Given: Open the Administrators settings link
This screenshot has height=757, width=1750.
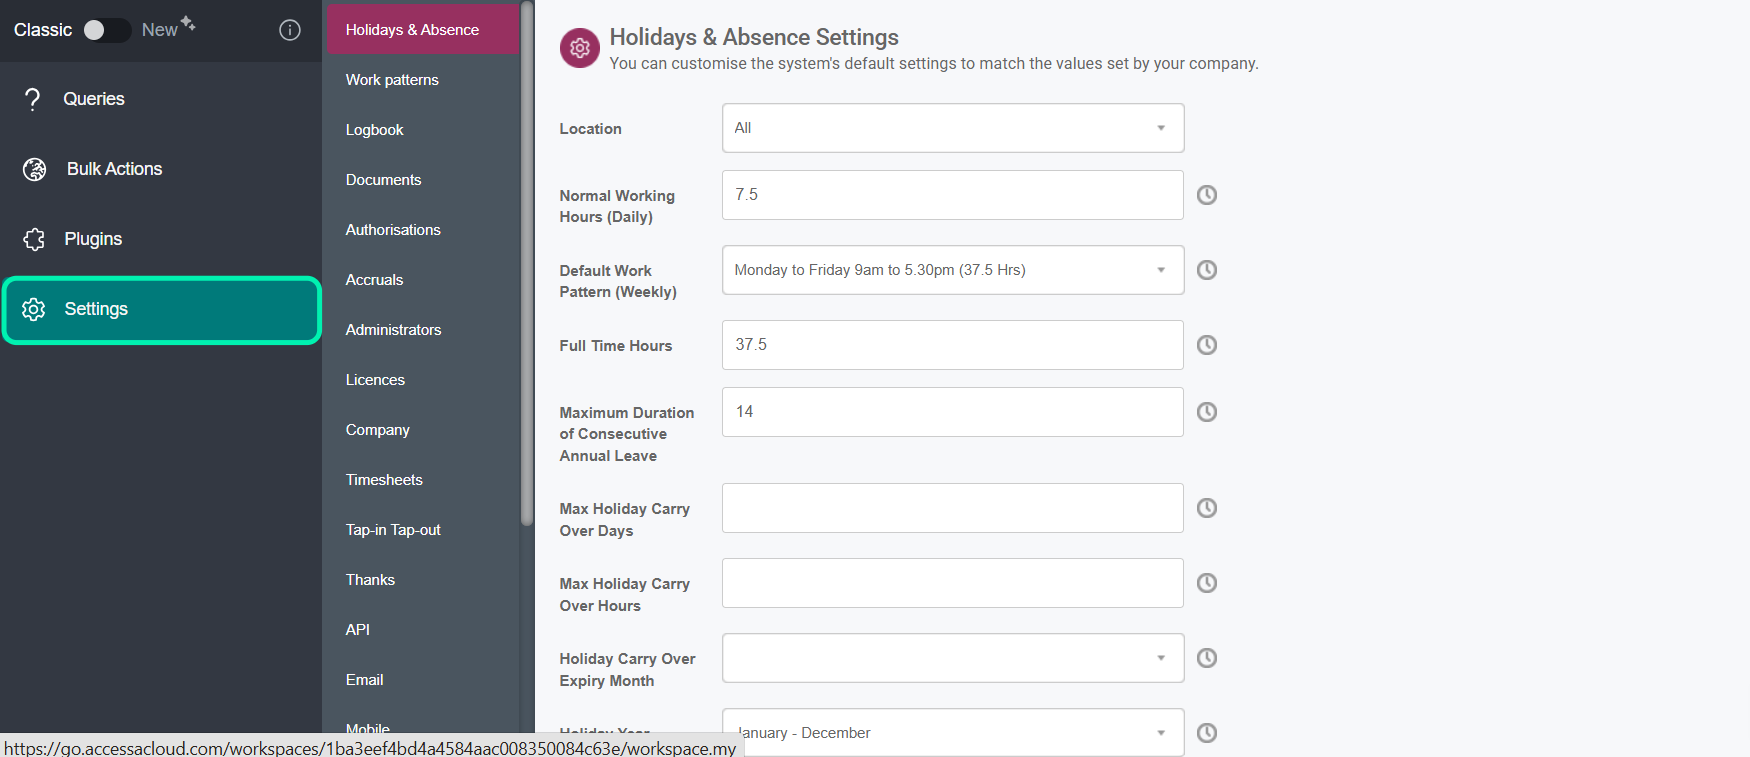Looking at the screenshot, I should tap(393, 330).
